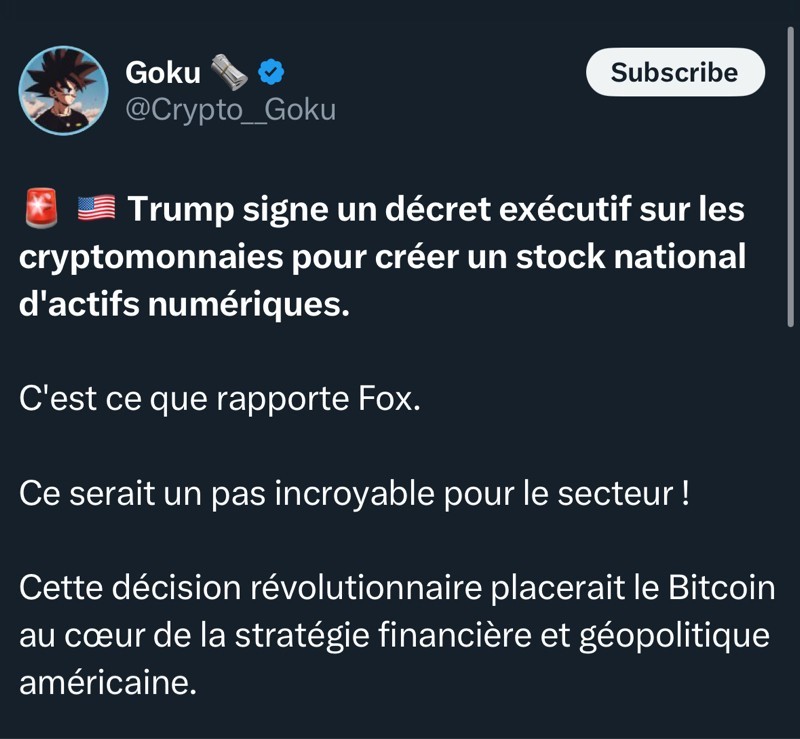Click the word Trump in the headline

178,209
